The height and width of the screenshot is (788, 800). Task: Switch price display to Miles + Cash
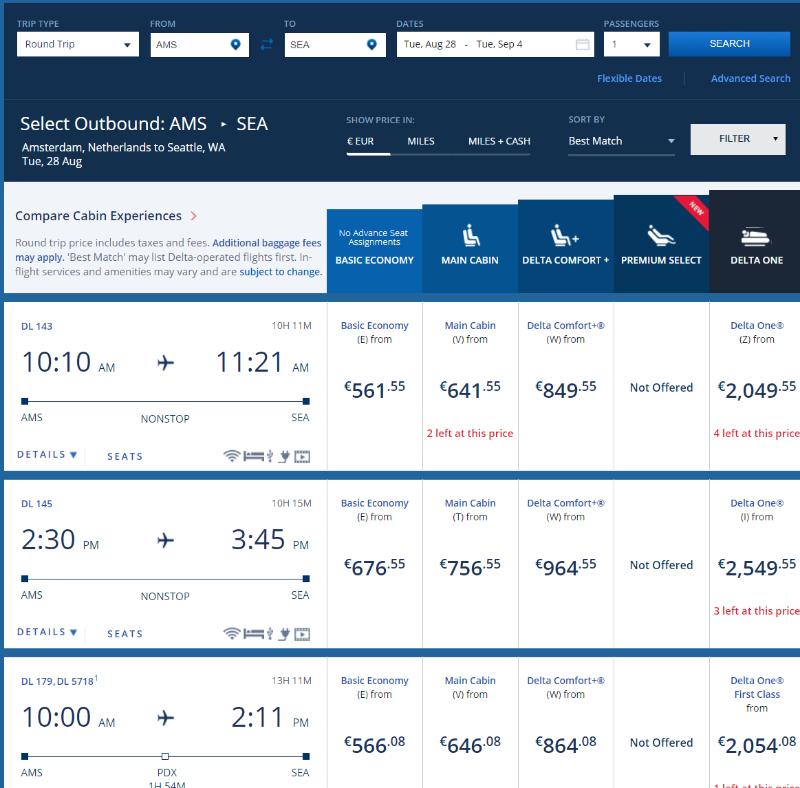499,141
